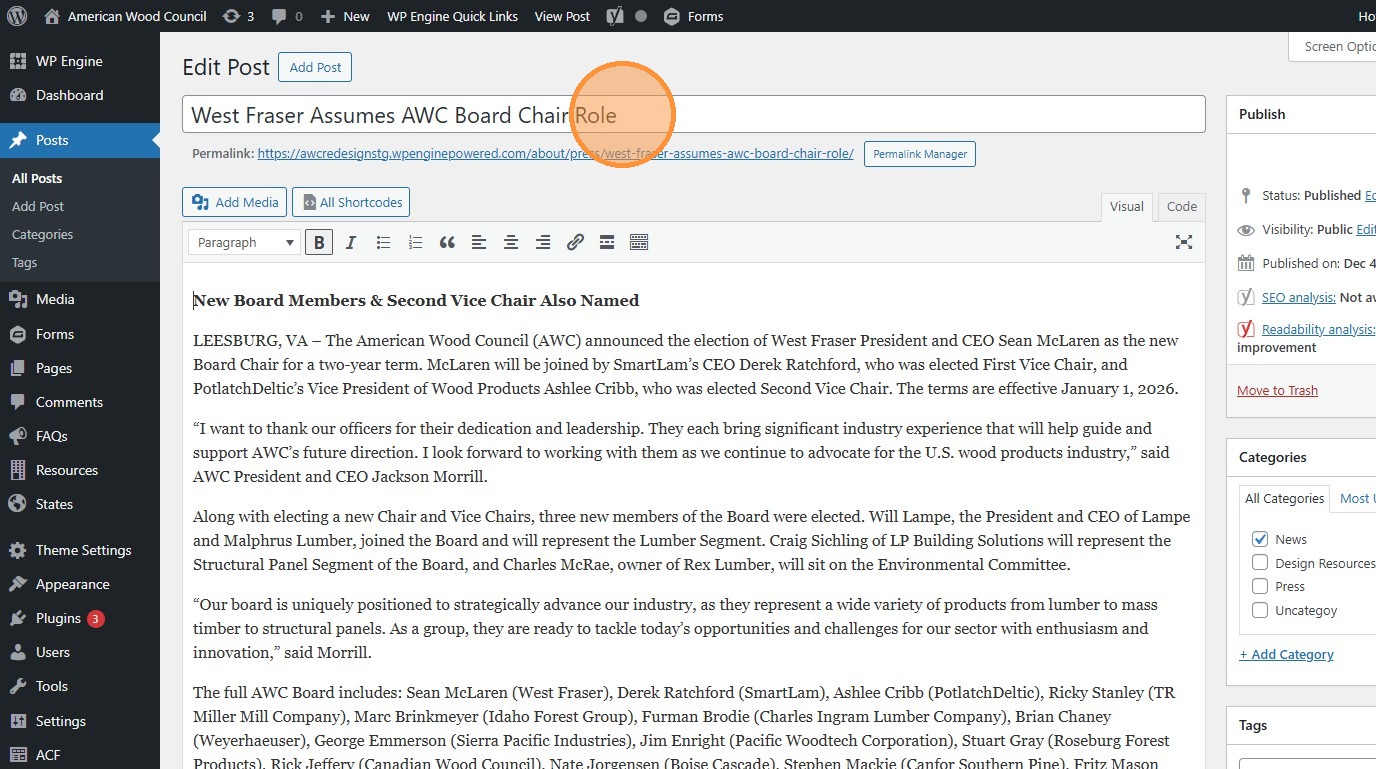The height and width of the screenshot is (769, 1376).
Task: Click View Post in admin bar
Action: pos(562,16)
